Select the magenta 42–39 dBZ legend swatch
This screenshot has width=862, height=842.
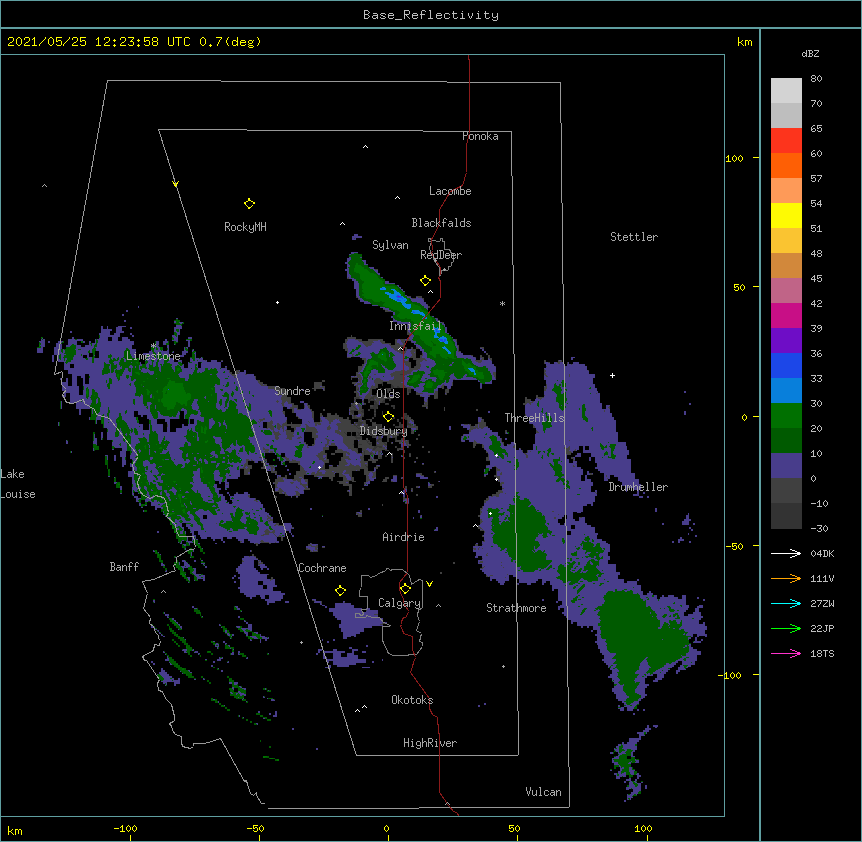pyautogui.click(x=786, y=315)
